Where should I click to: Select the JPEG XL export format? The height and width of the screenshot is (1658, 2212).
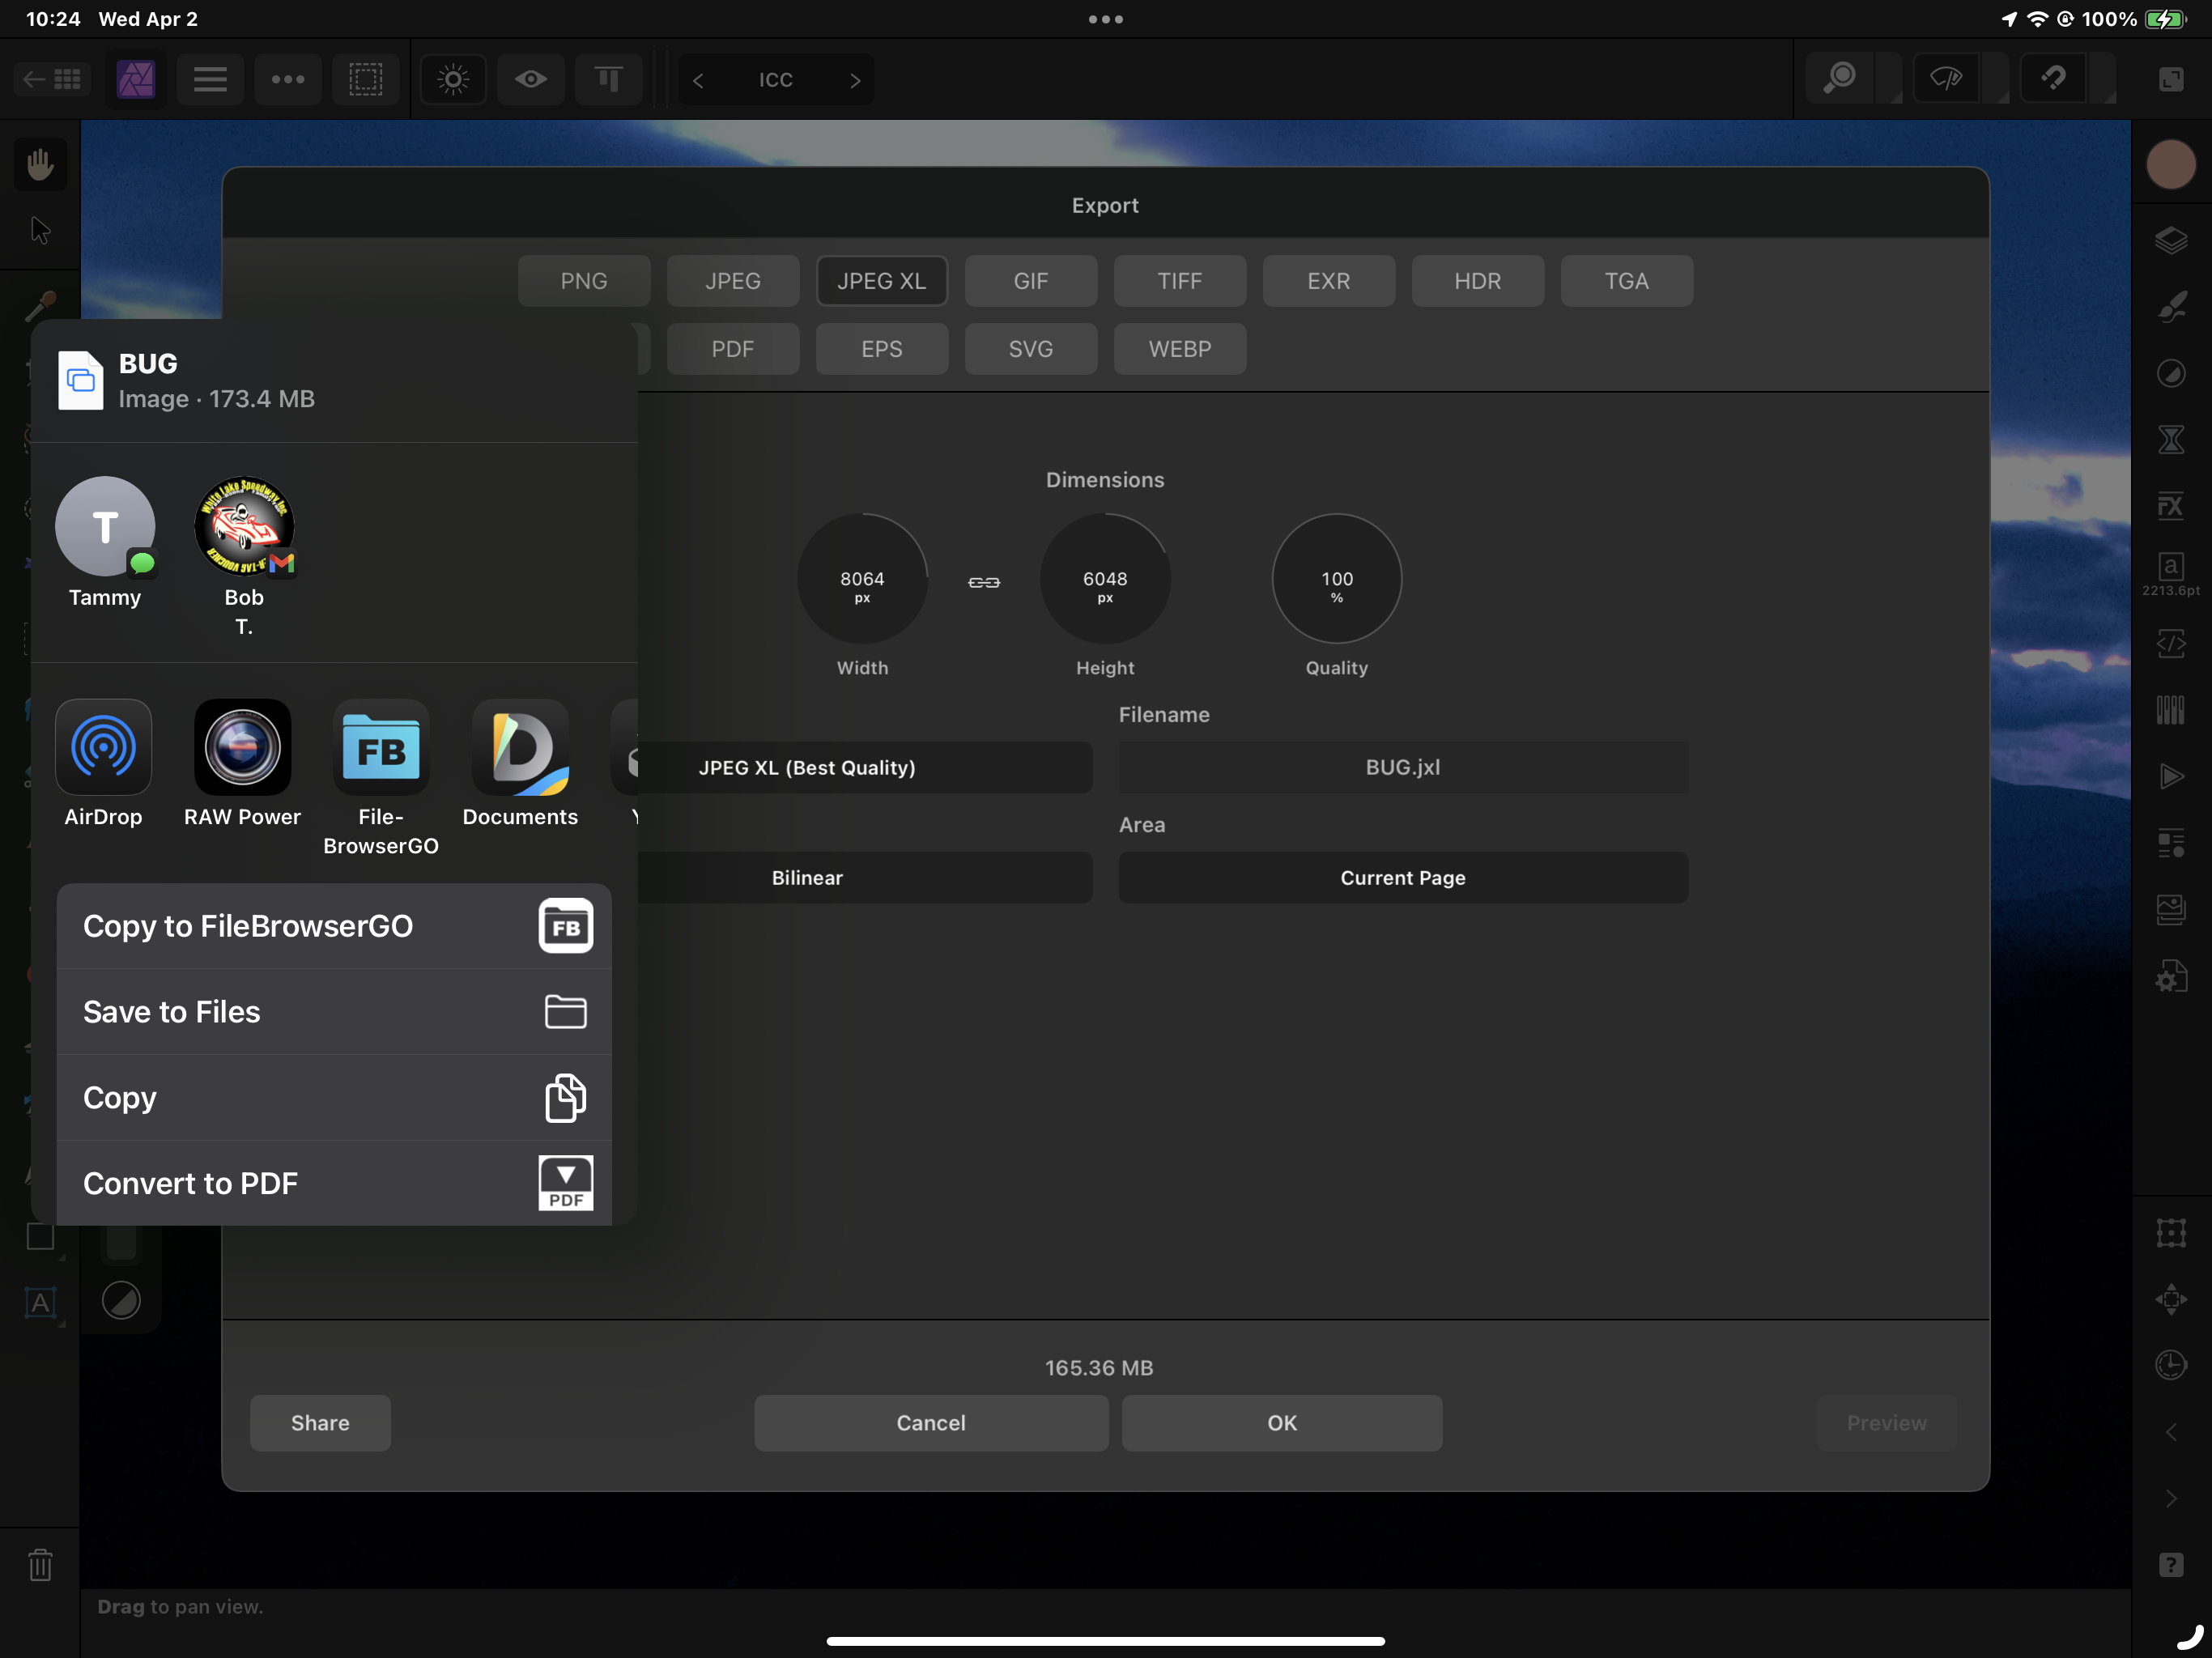(882, 281)
